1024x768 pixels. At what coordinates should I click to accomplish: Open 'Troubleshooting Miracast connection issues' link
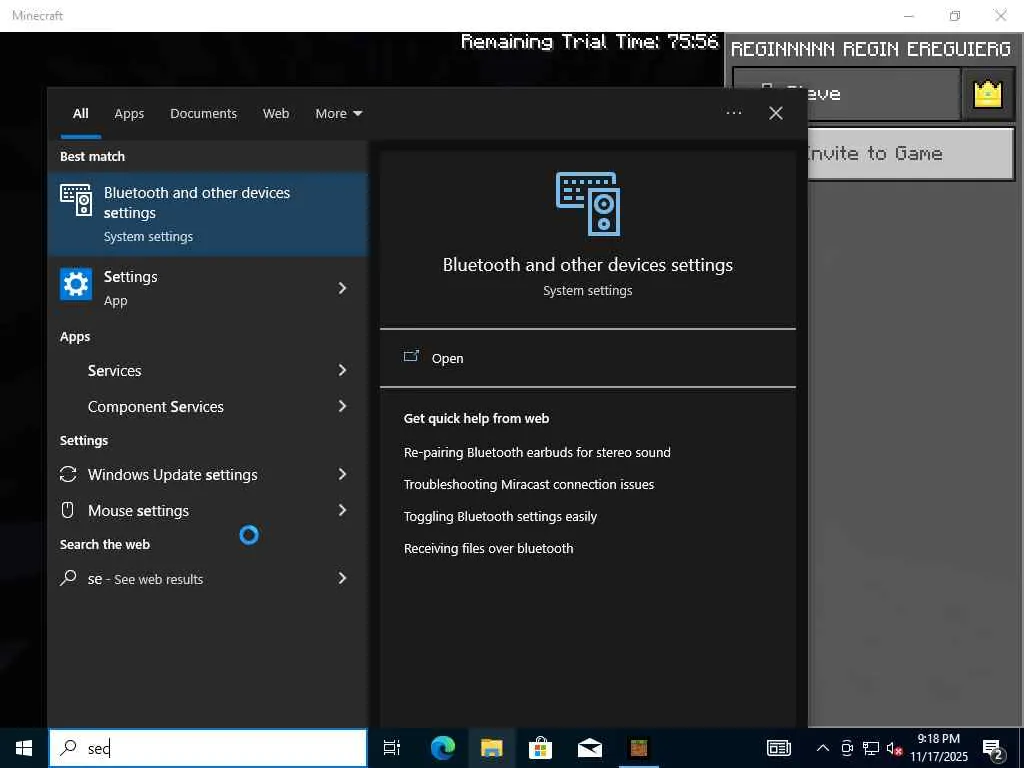pos(528,485)
